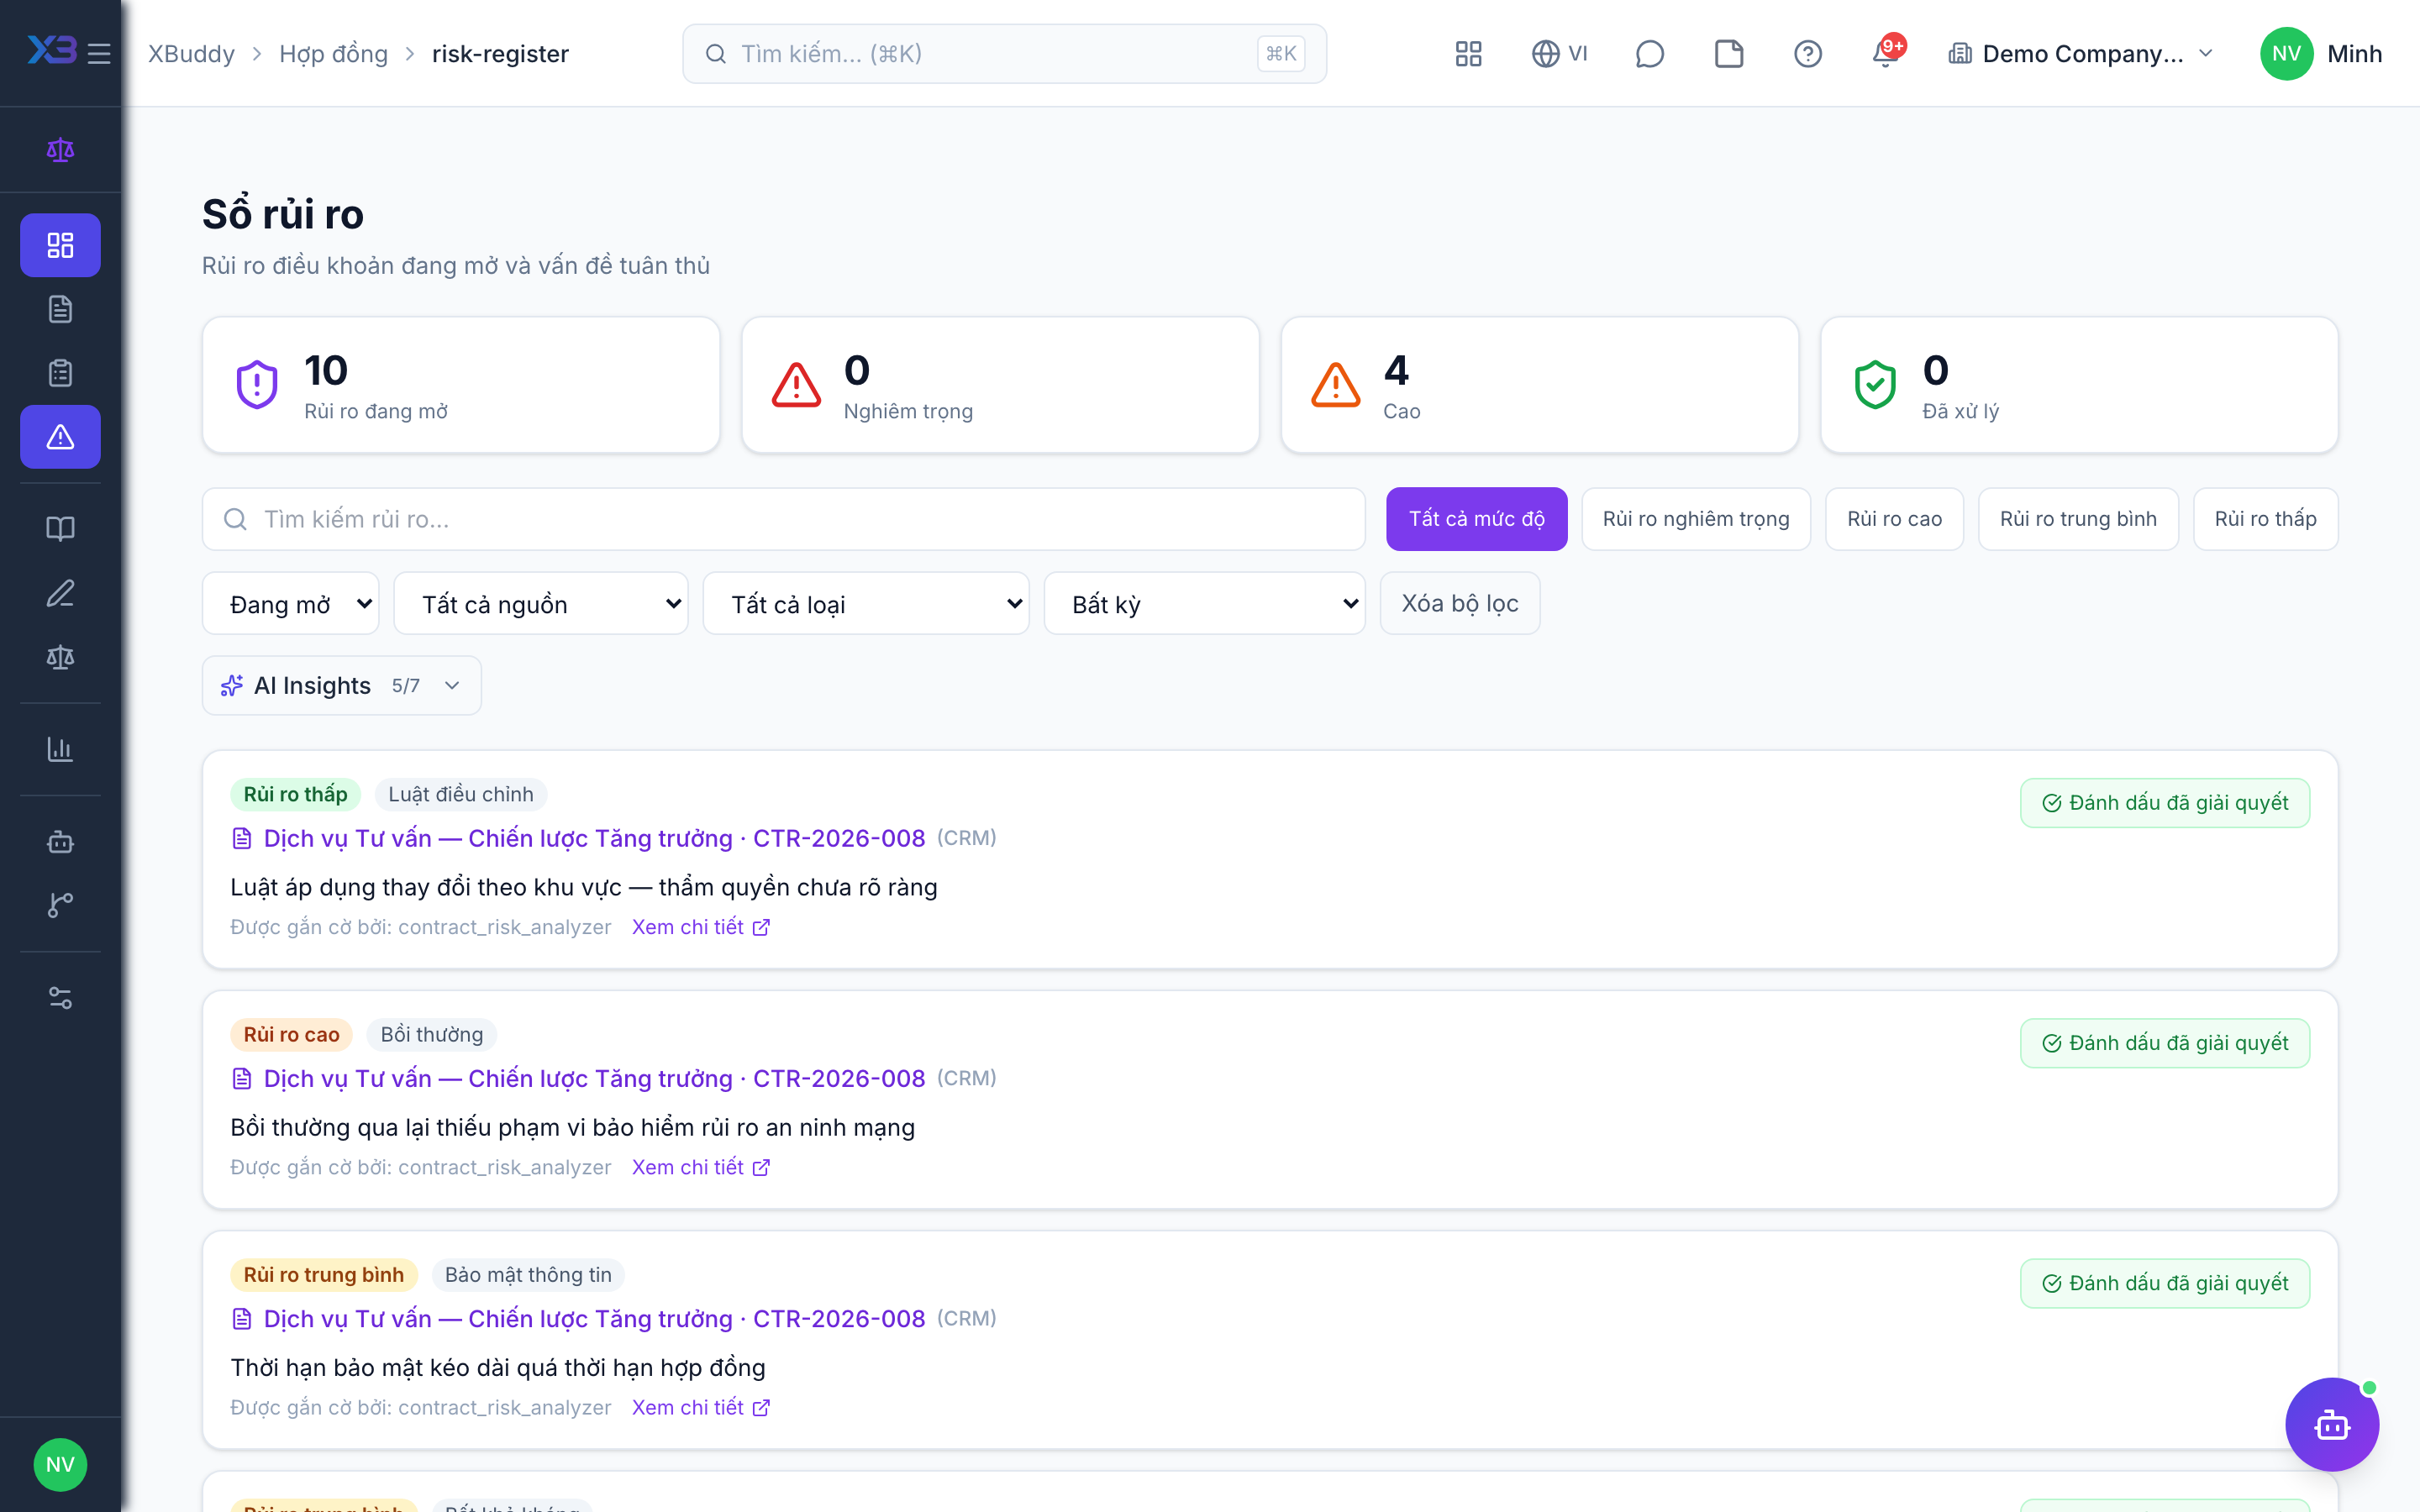
Task: Open the bar chart analytics sidebar icon
Action: pyautogui.click(x=60, y=749)
